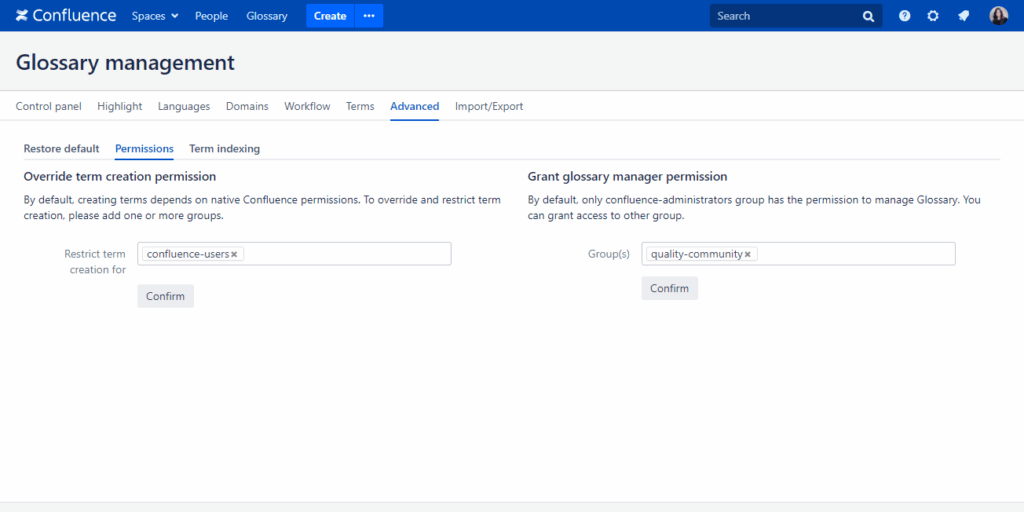Open the user profile avatar menu
Image resolution: width=1024 pixels, height=512 pixels.
point(998,16)
